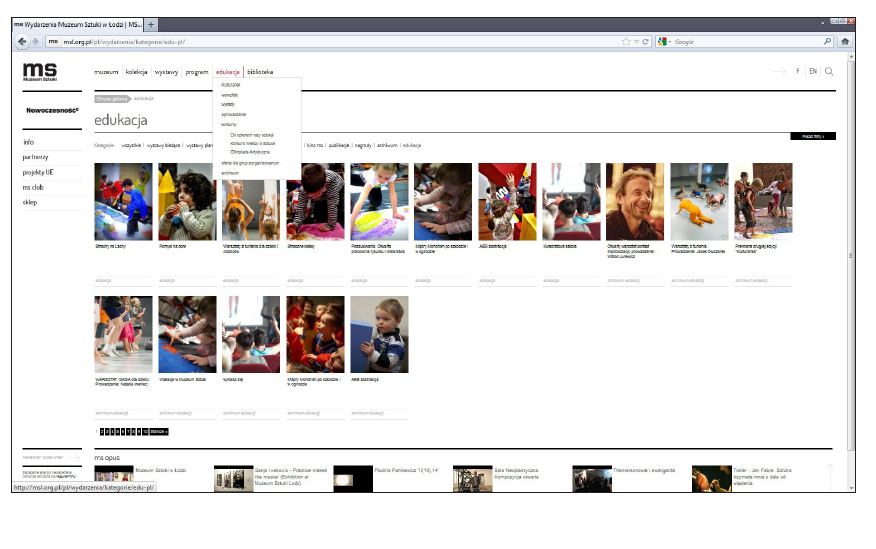Select archiwum at the dropdown's bottom
This screenshot has width=876, height=549.
pos(230,173)
